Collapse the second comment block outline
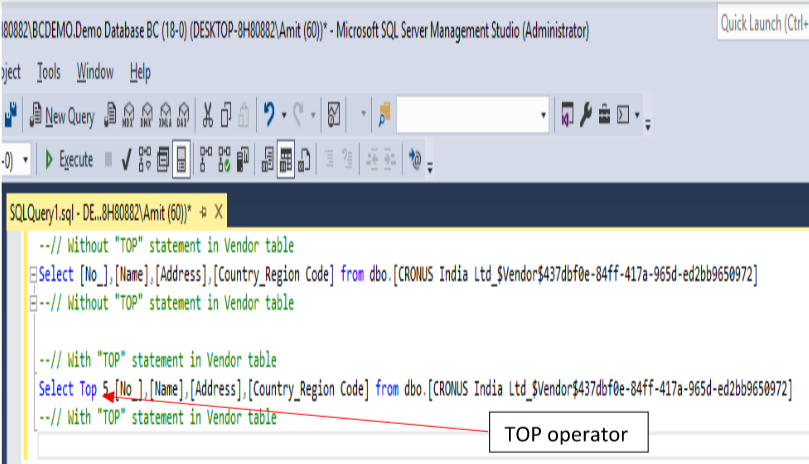 click(33, 304)
